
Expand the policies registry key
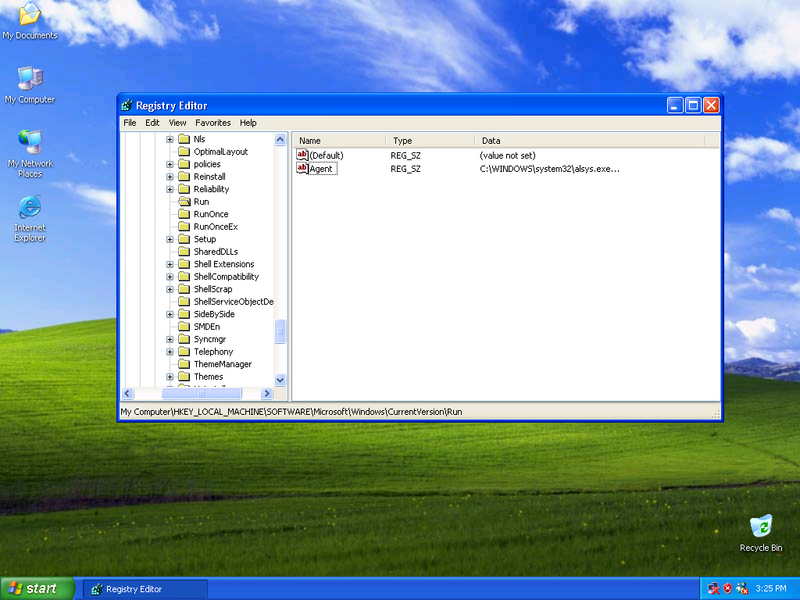[x=170, y=164]
